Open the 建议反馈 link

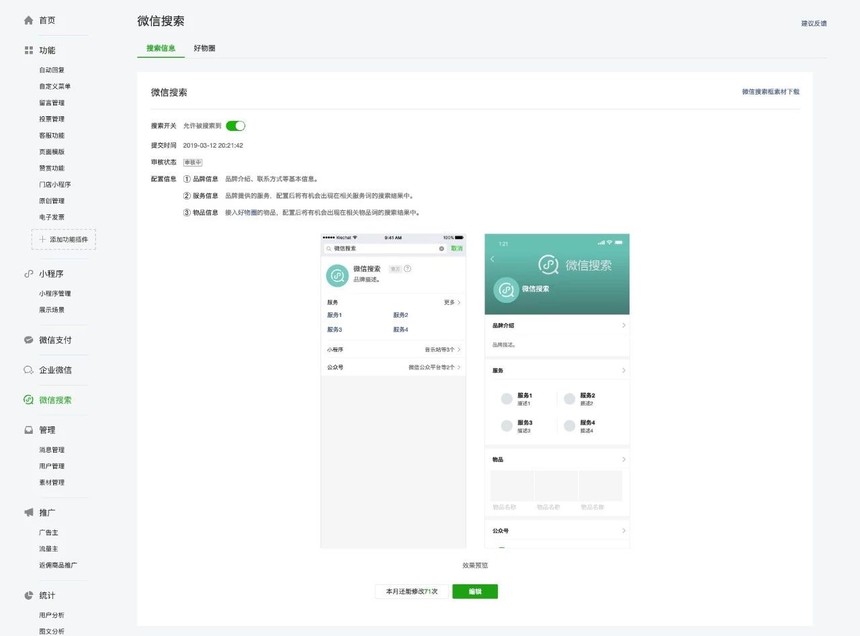pyautogui.click(x=814, y=24)
